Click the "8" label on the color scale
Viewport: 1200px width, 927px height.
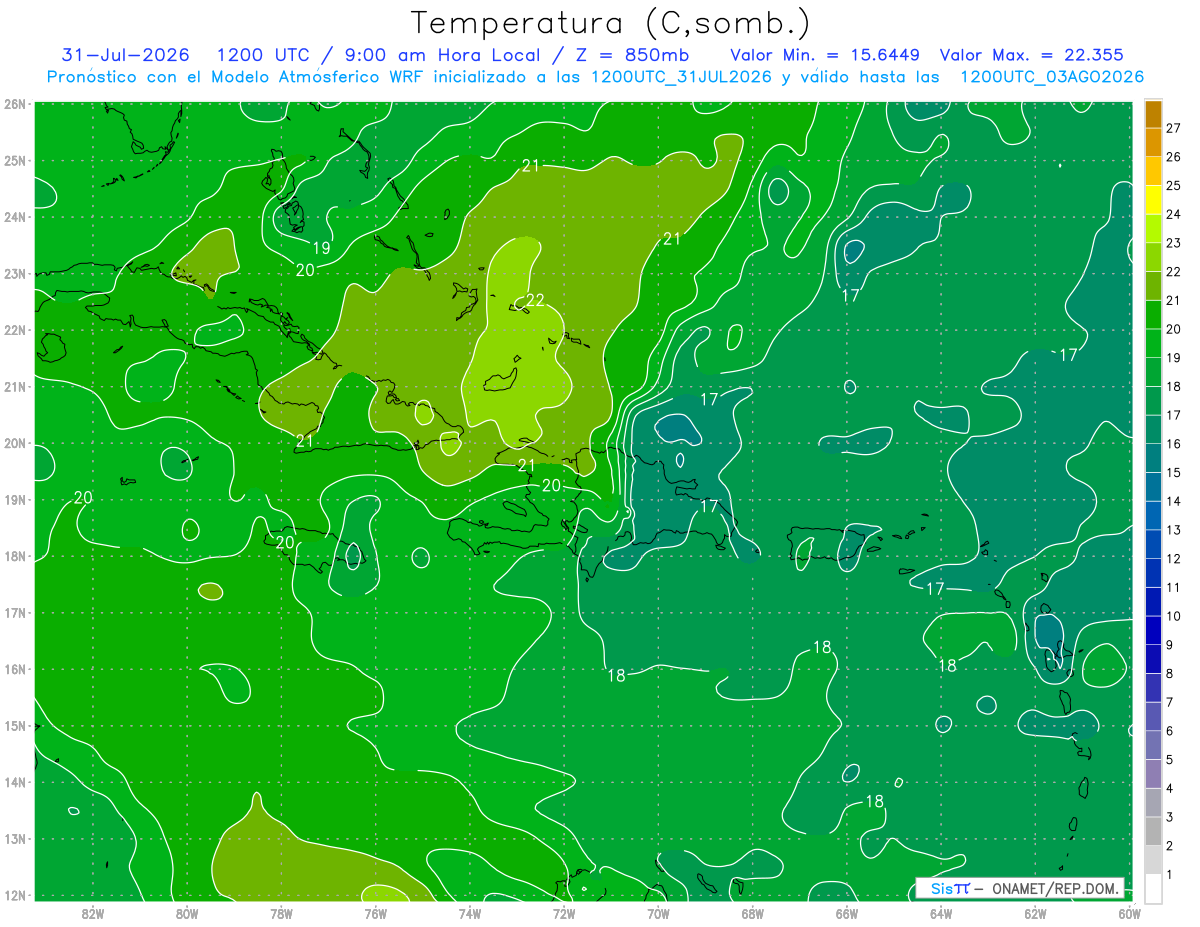click(1171, 673)
